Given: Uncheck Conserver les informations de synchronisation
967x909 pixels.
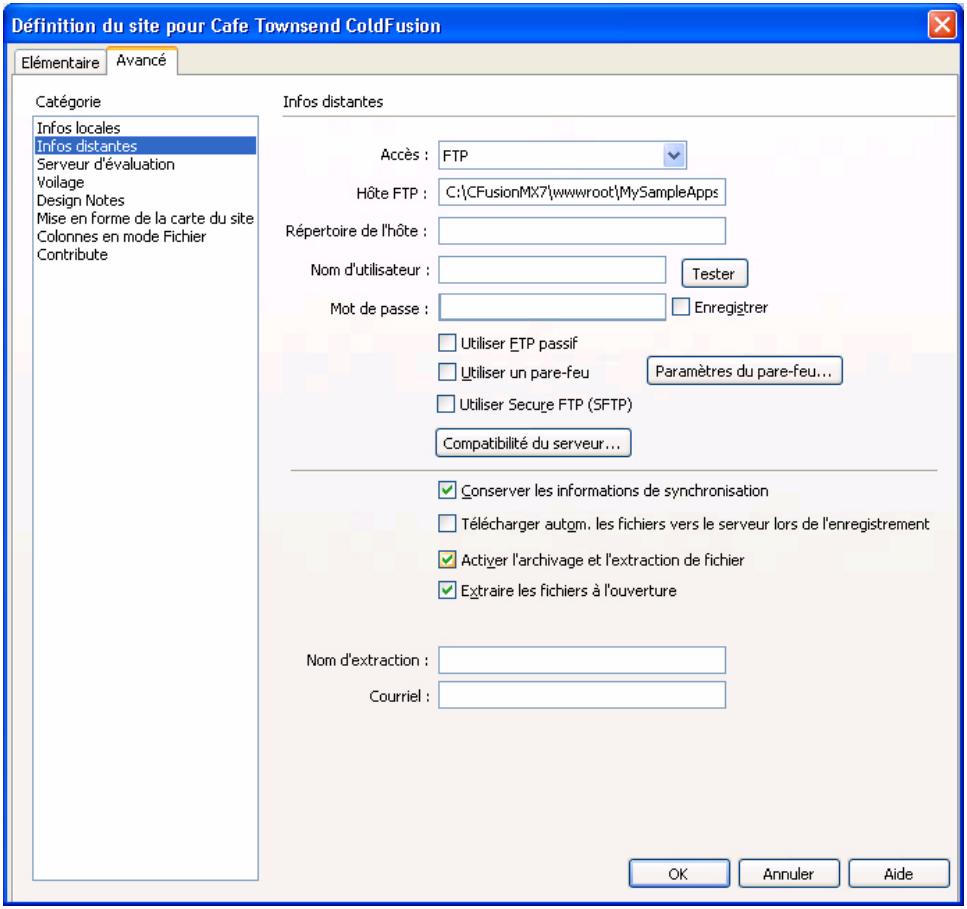Looking at the screenshot, I should [x=446, y=490].
